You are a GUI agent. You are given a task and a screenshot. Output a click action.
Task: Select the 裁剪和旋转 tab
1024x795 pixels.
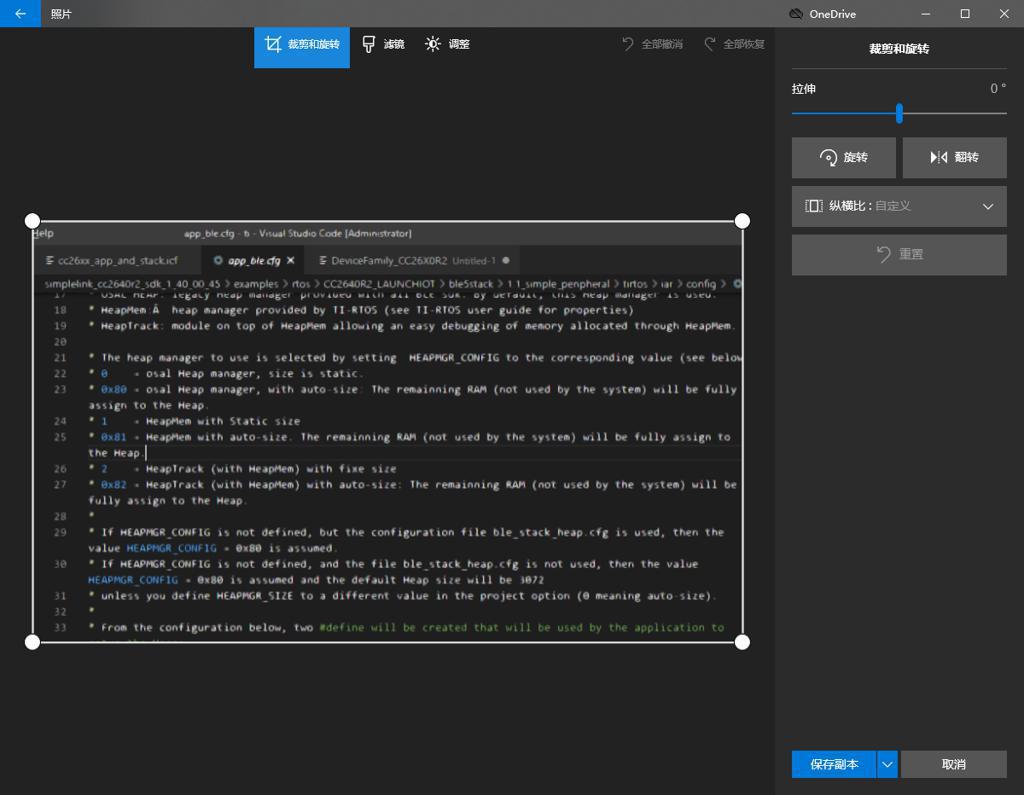(x=302, y=47)
